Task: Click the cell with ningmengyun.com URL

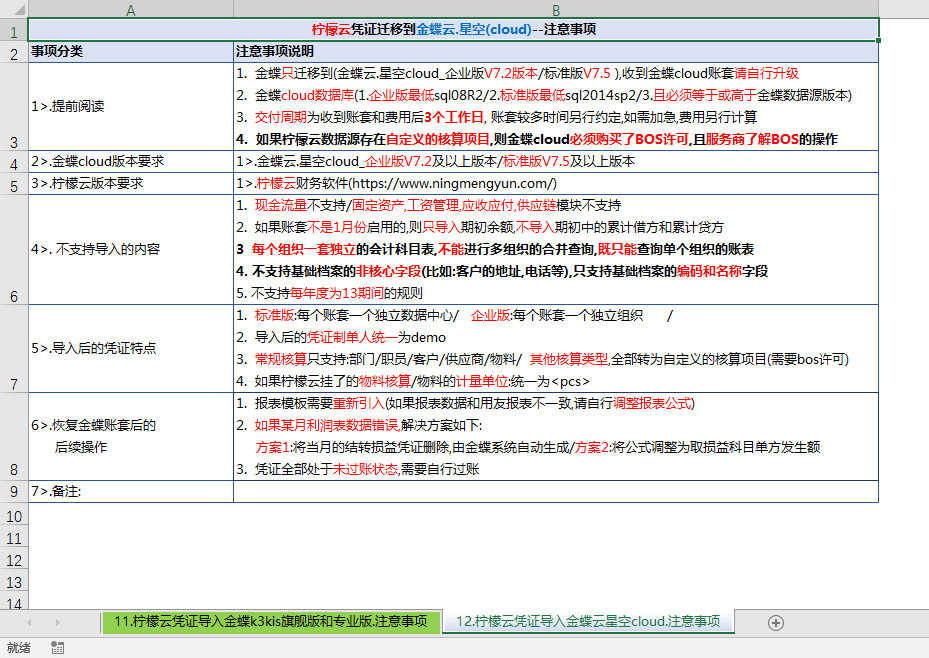Action: (x=556, y=183)
